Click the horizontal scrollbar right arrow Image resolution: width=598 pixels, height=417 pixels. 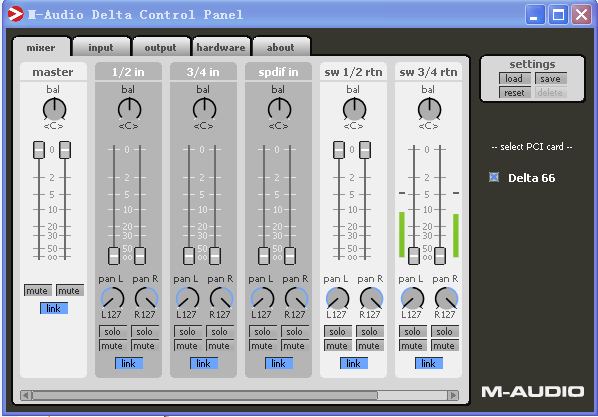[x=453, y=395]
